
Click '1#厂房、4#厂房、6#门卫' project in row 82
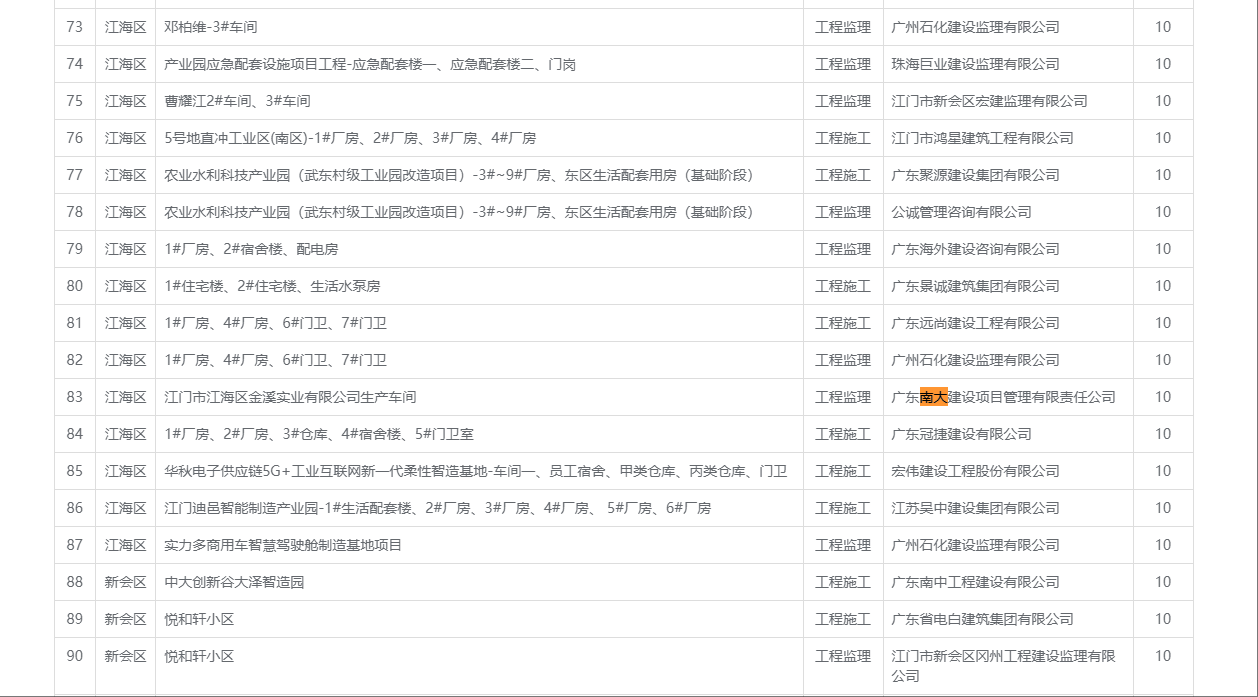coord(275,360)
